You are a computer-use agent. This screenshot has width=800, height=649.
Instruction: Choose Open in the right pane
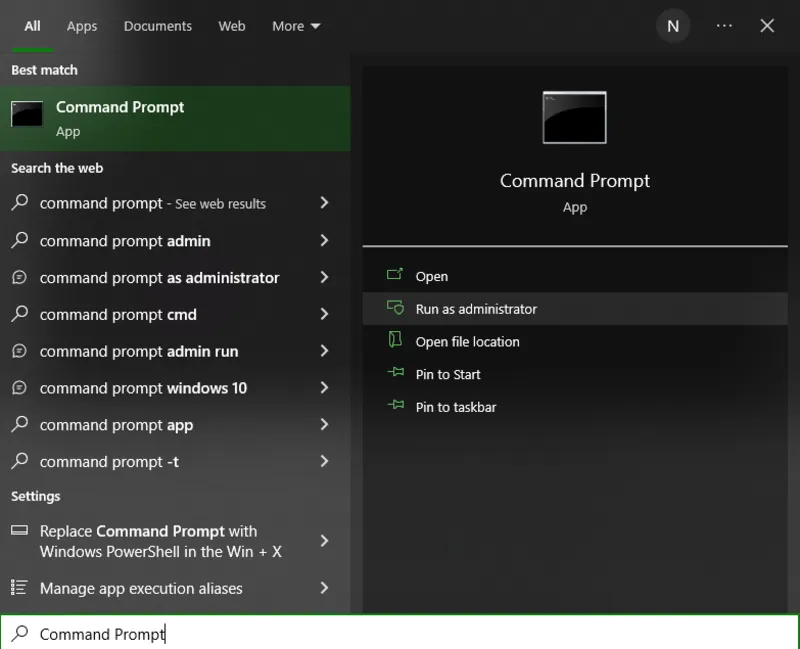click(x=575, y=276)
